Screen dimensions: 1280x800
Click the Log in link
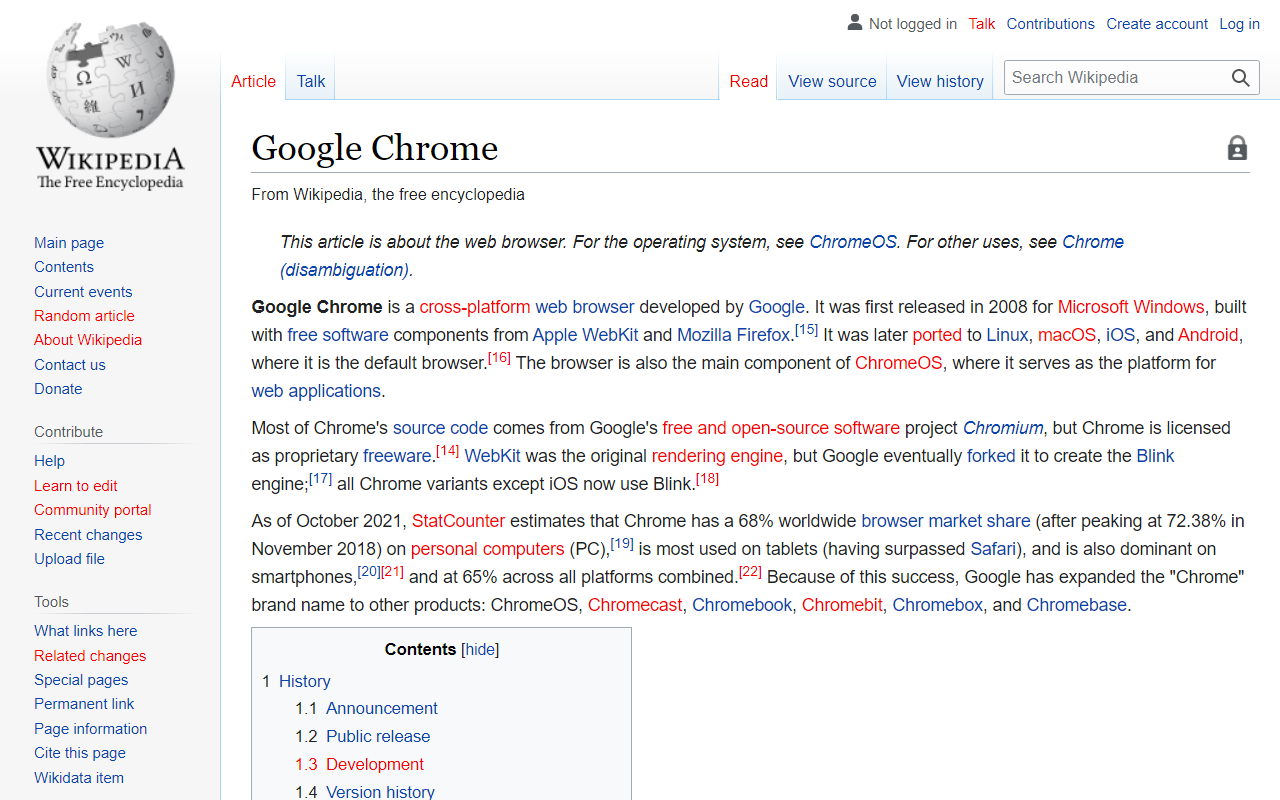(x=1239, y=23)
